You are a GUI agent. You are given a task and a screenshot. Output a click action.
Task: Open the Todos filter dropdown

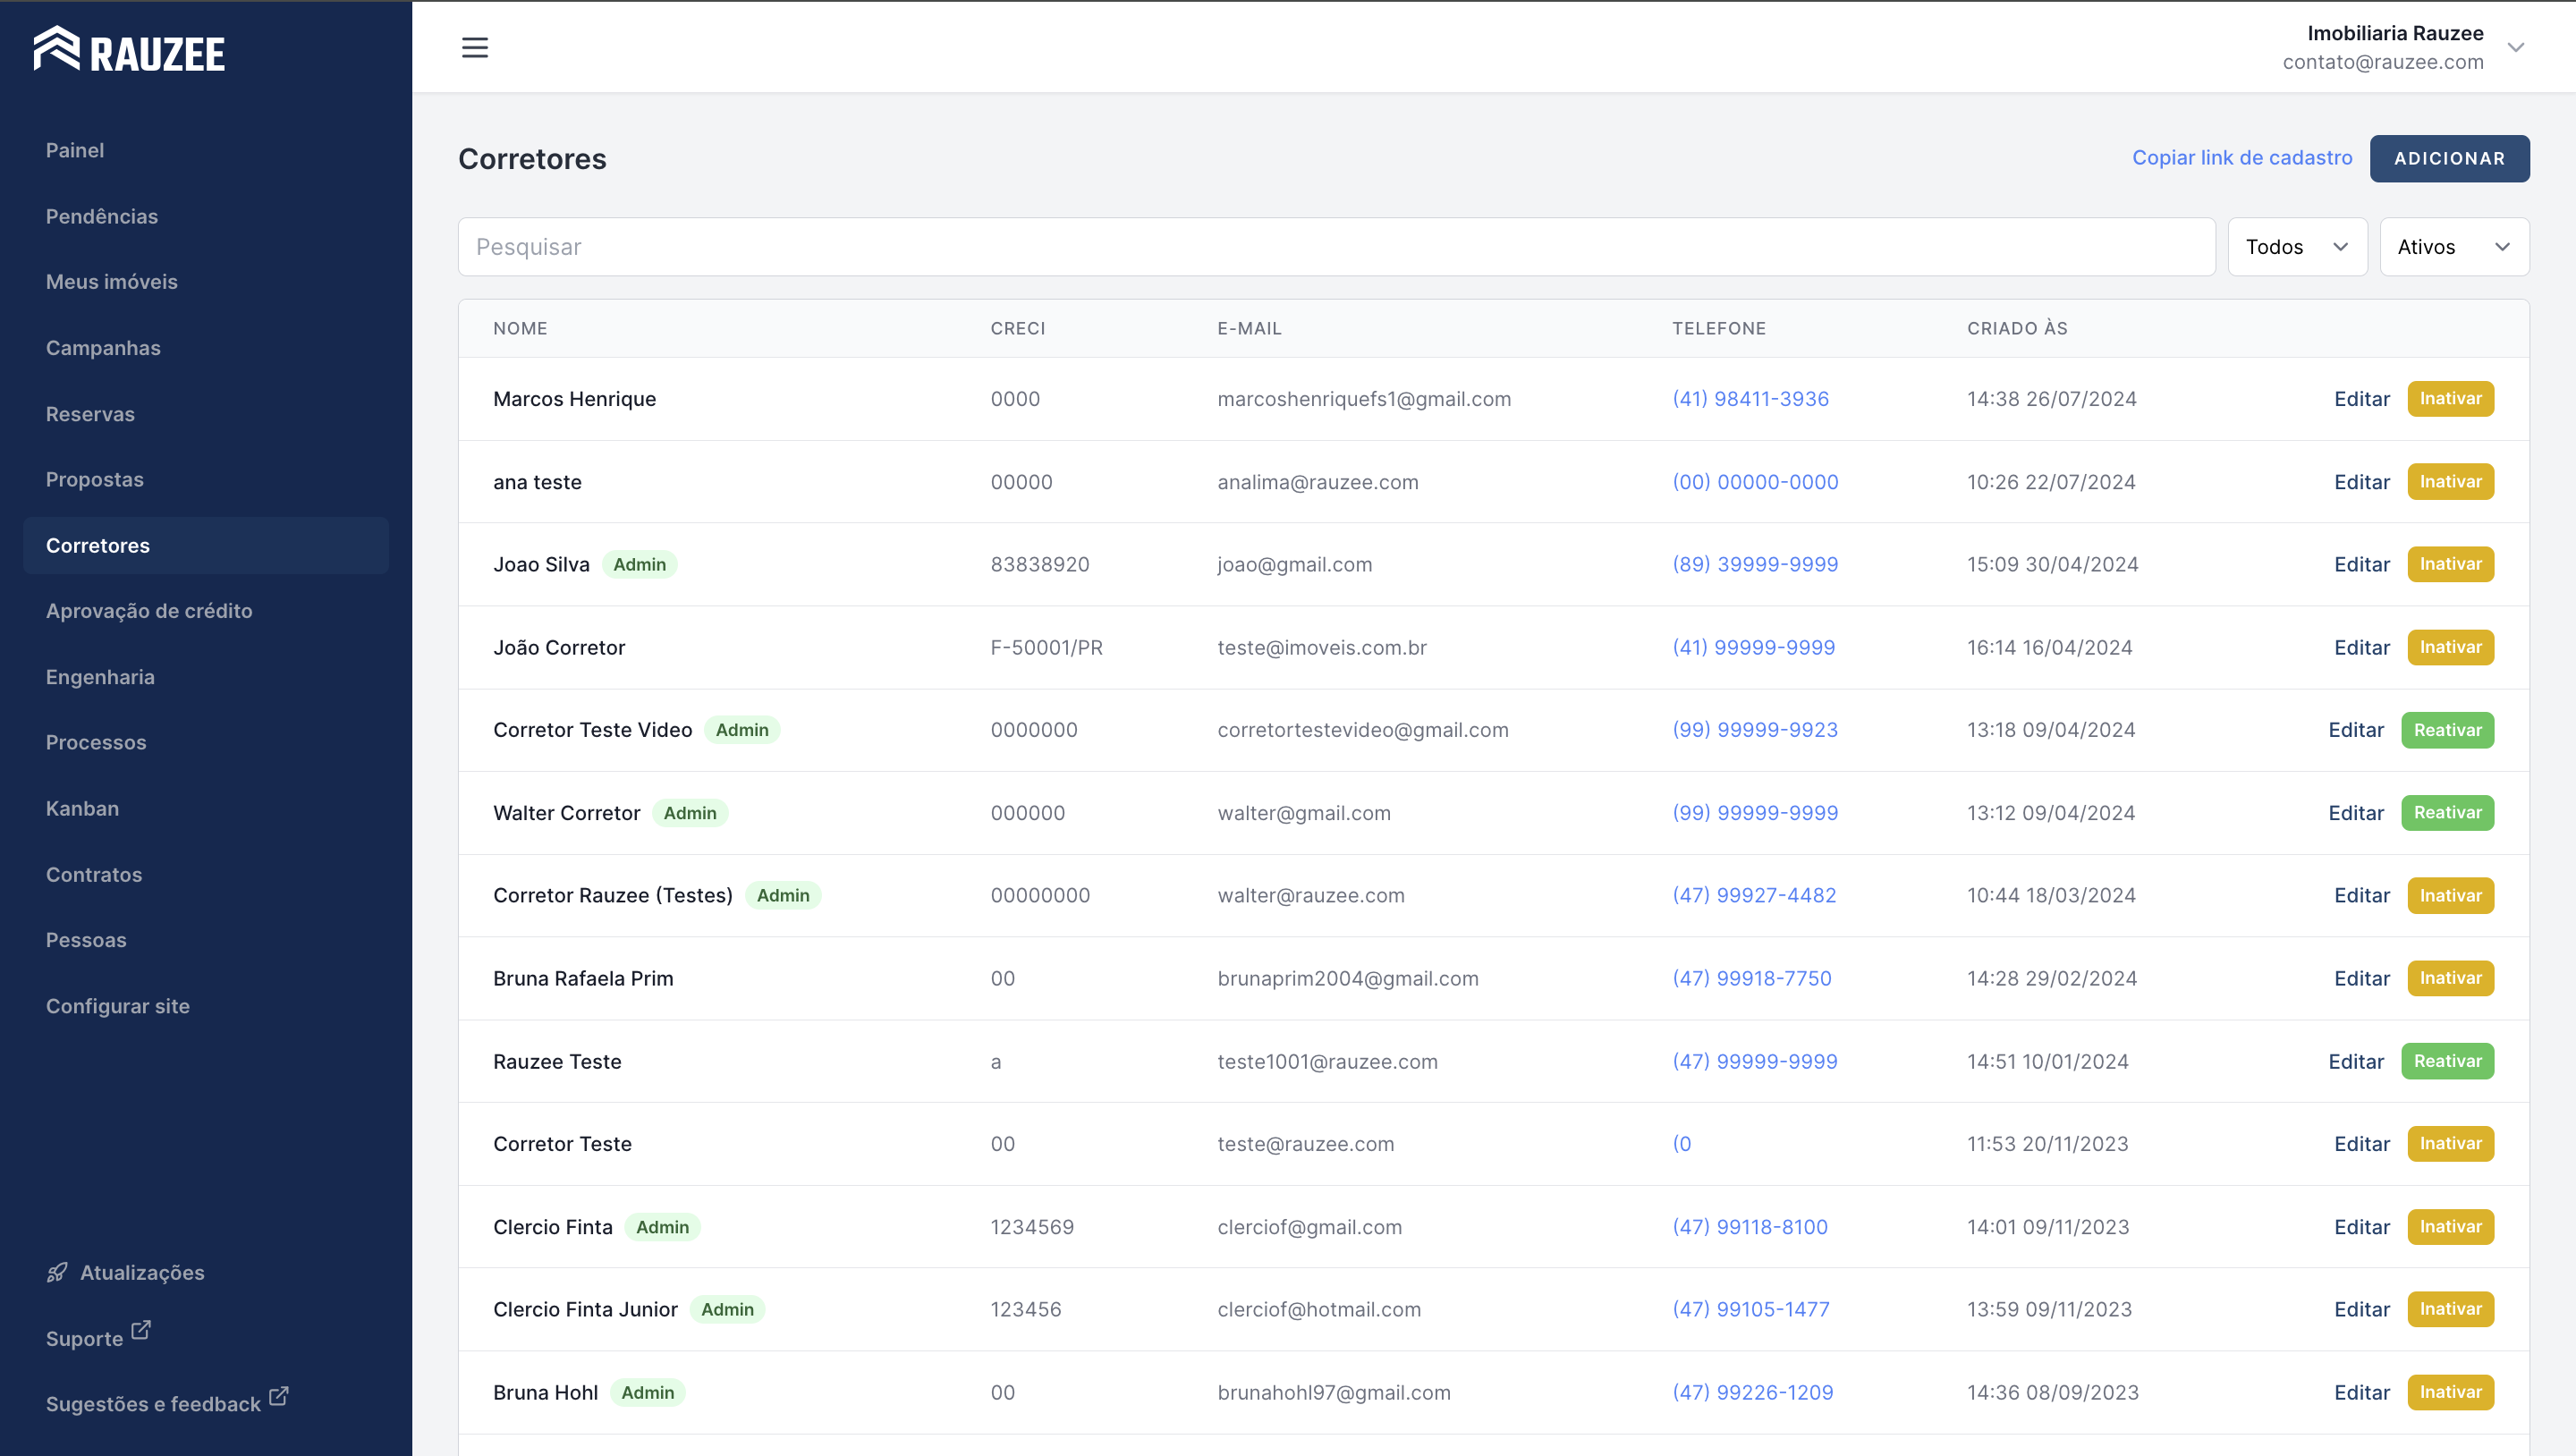click(x=2297, y=247)
